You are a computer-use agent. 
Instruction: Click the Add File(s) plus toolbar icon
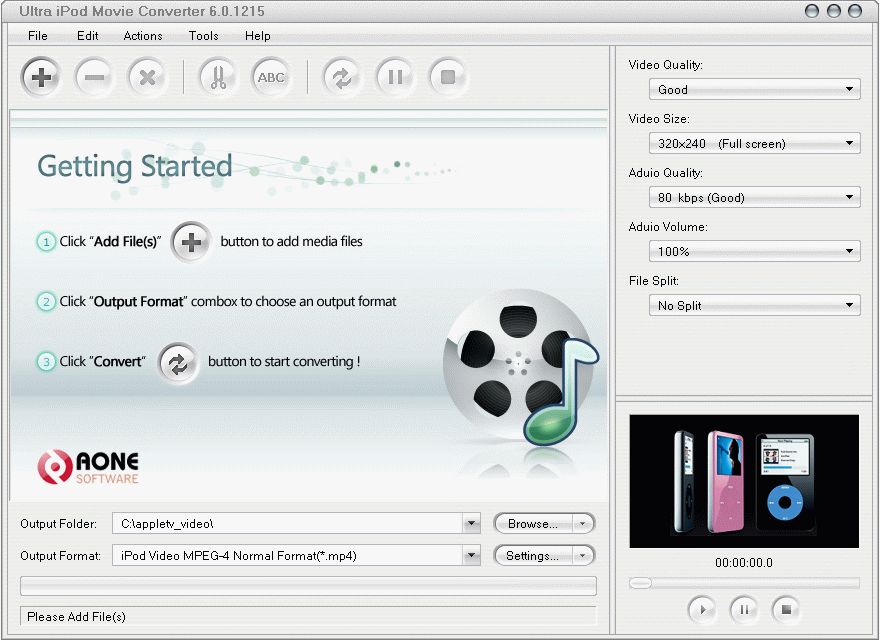point(40,77)
